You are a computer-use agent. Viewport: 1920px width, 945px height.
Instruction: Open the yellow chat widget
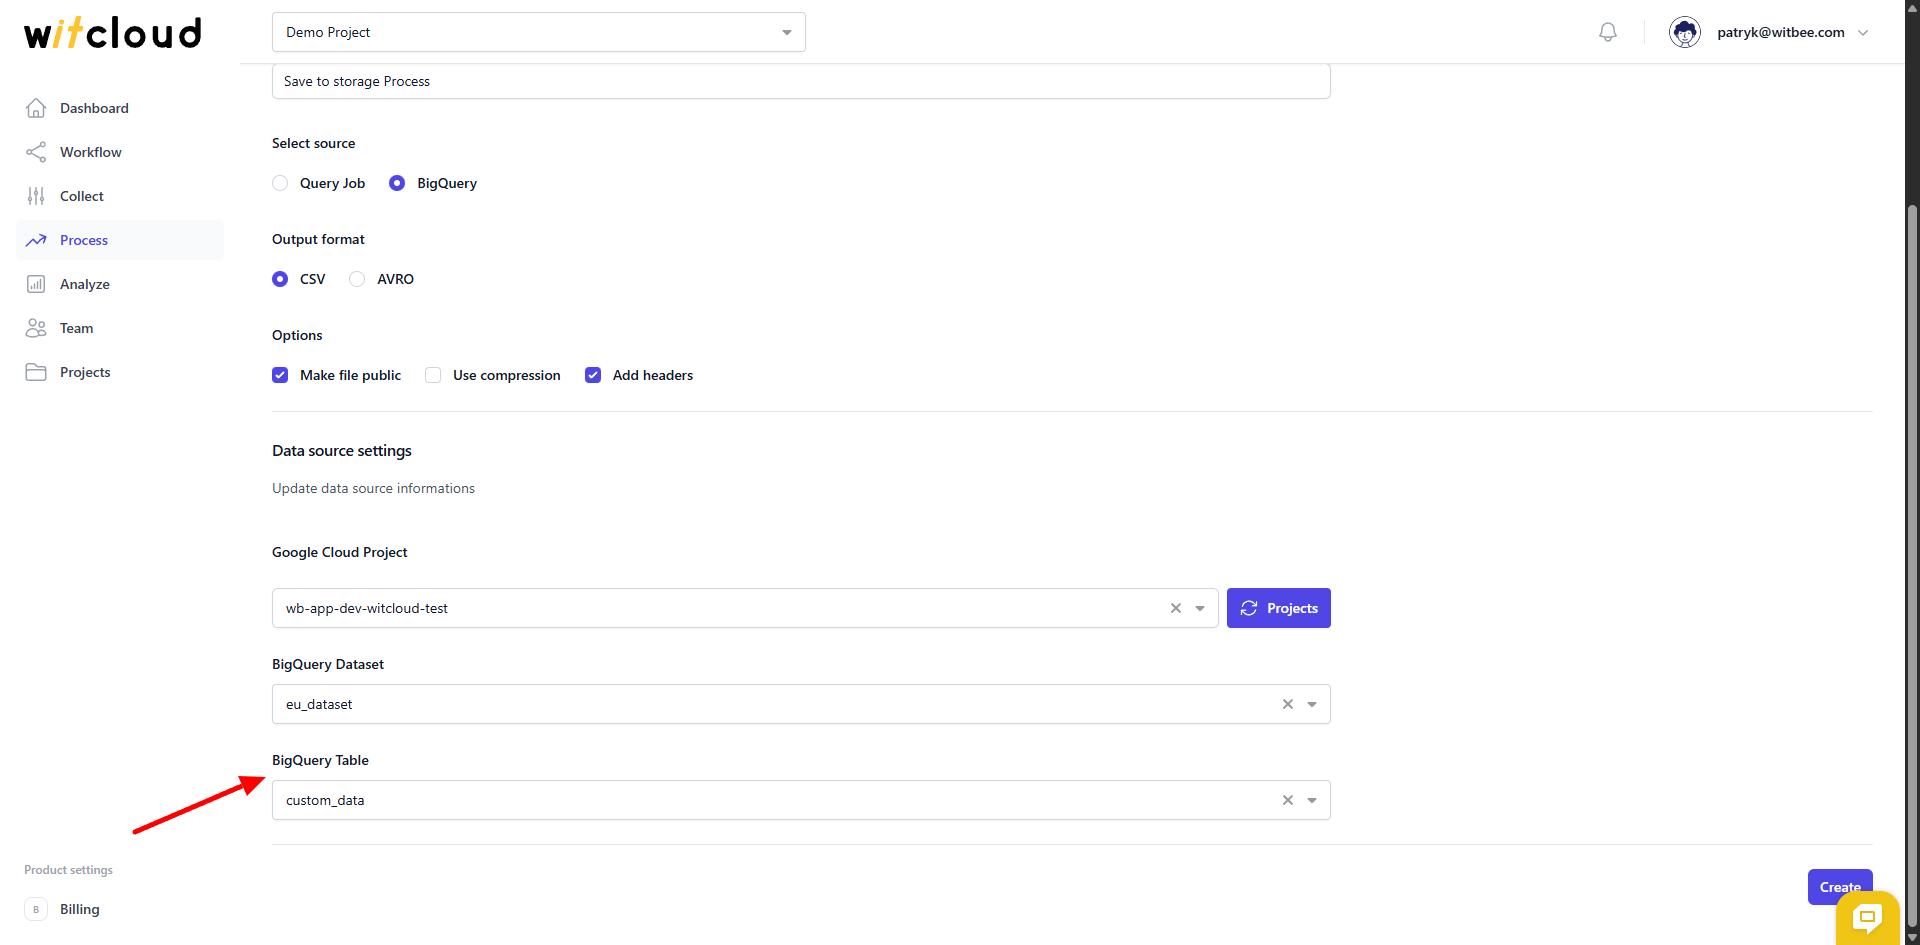[1867, 917]
